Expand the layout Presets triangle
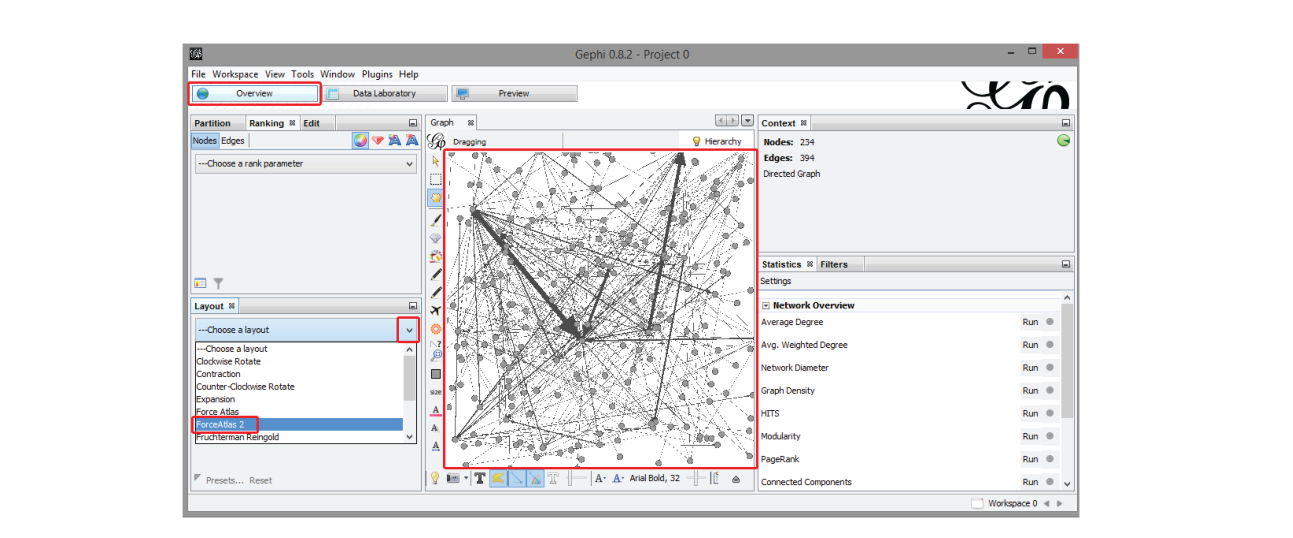Viewport: 1293px width, 538px height. point(198,479)
